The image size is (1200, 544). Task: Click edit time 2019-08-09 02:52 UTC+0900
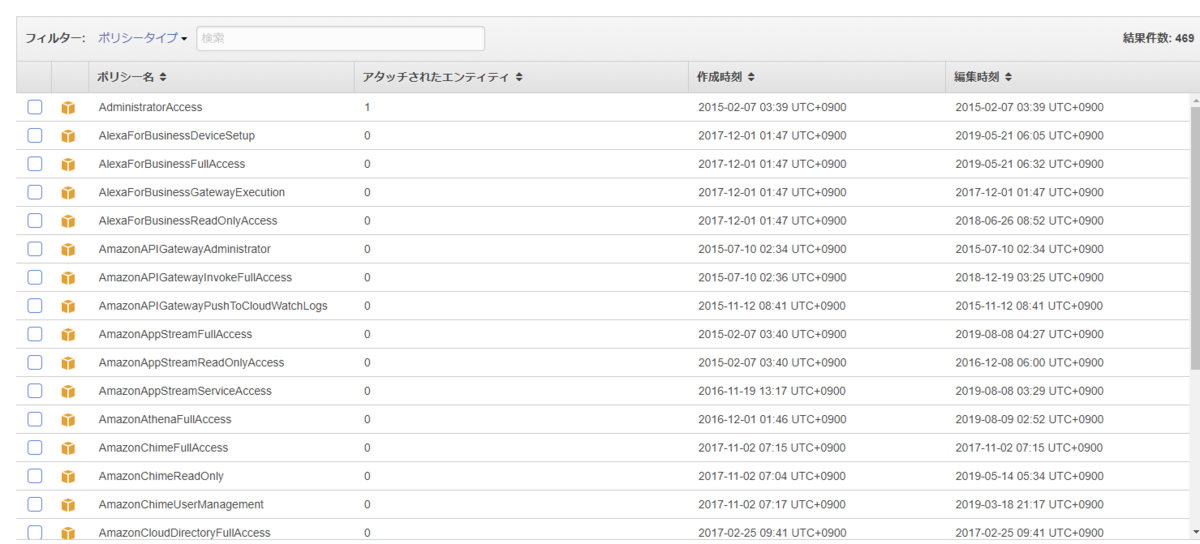(1029, 420)
